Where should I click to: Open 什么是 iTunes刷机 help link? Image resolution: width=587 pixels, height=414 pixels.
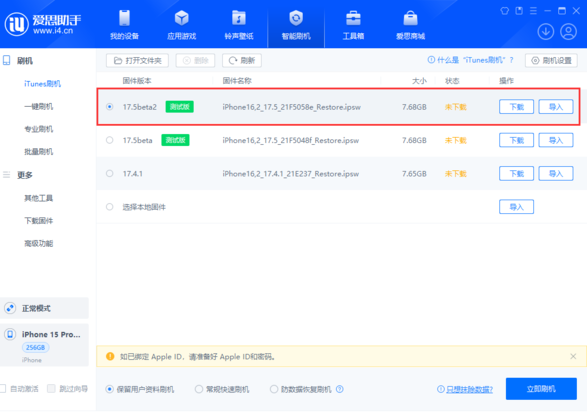coord(471,60)
